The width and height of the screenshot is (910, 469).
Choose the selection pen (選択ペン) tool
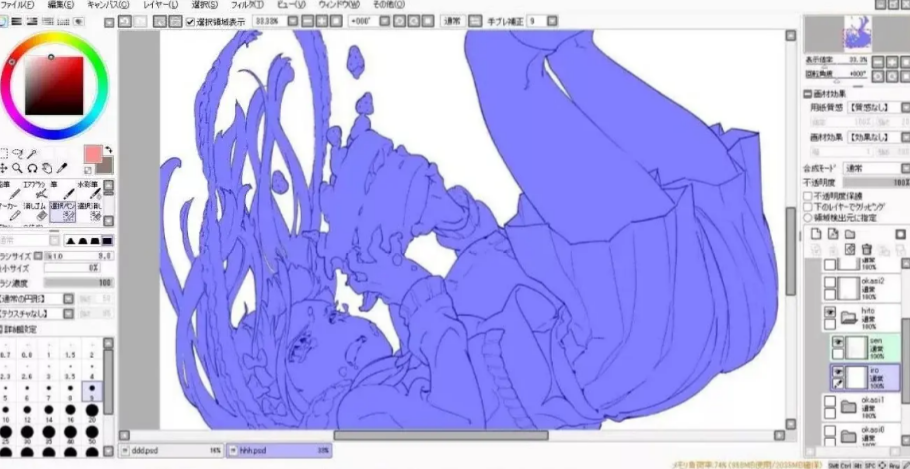[x=64, y=212]
